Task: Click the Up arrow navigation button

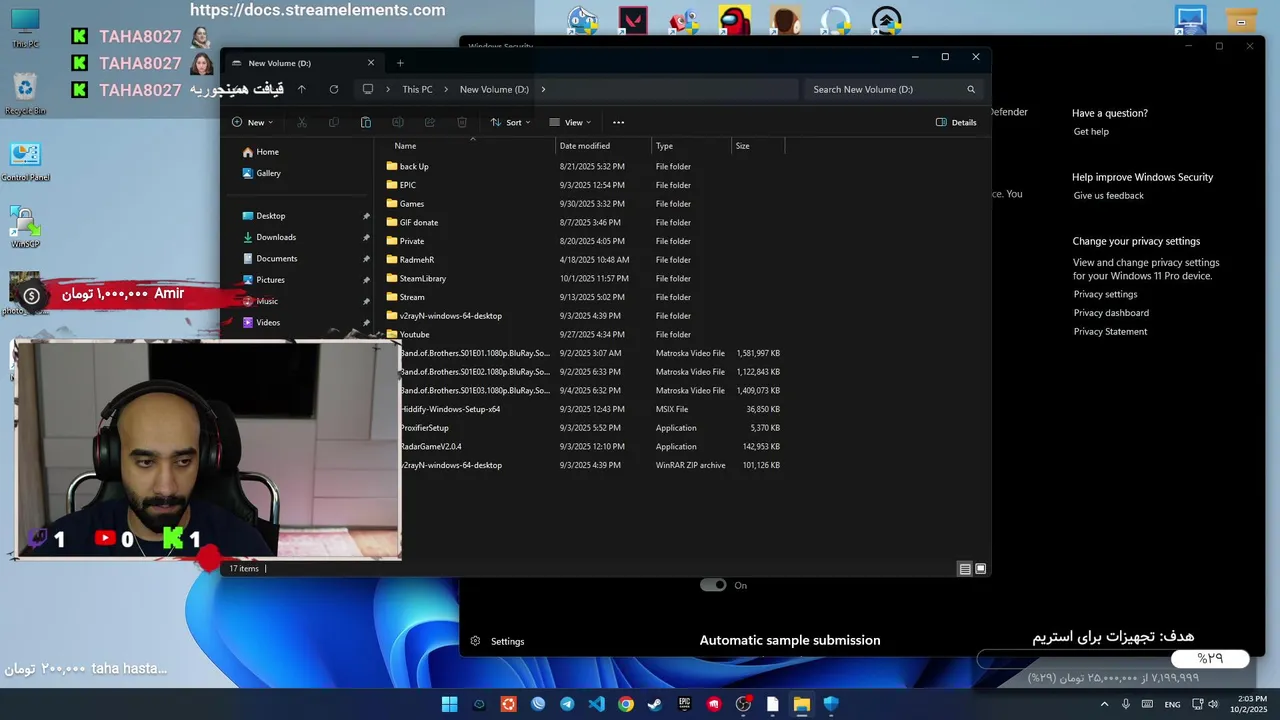Action: tap(301, 89)
